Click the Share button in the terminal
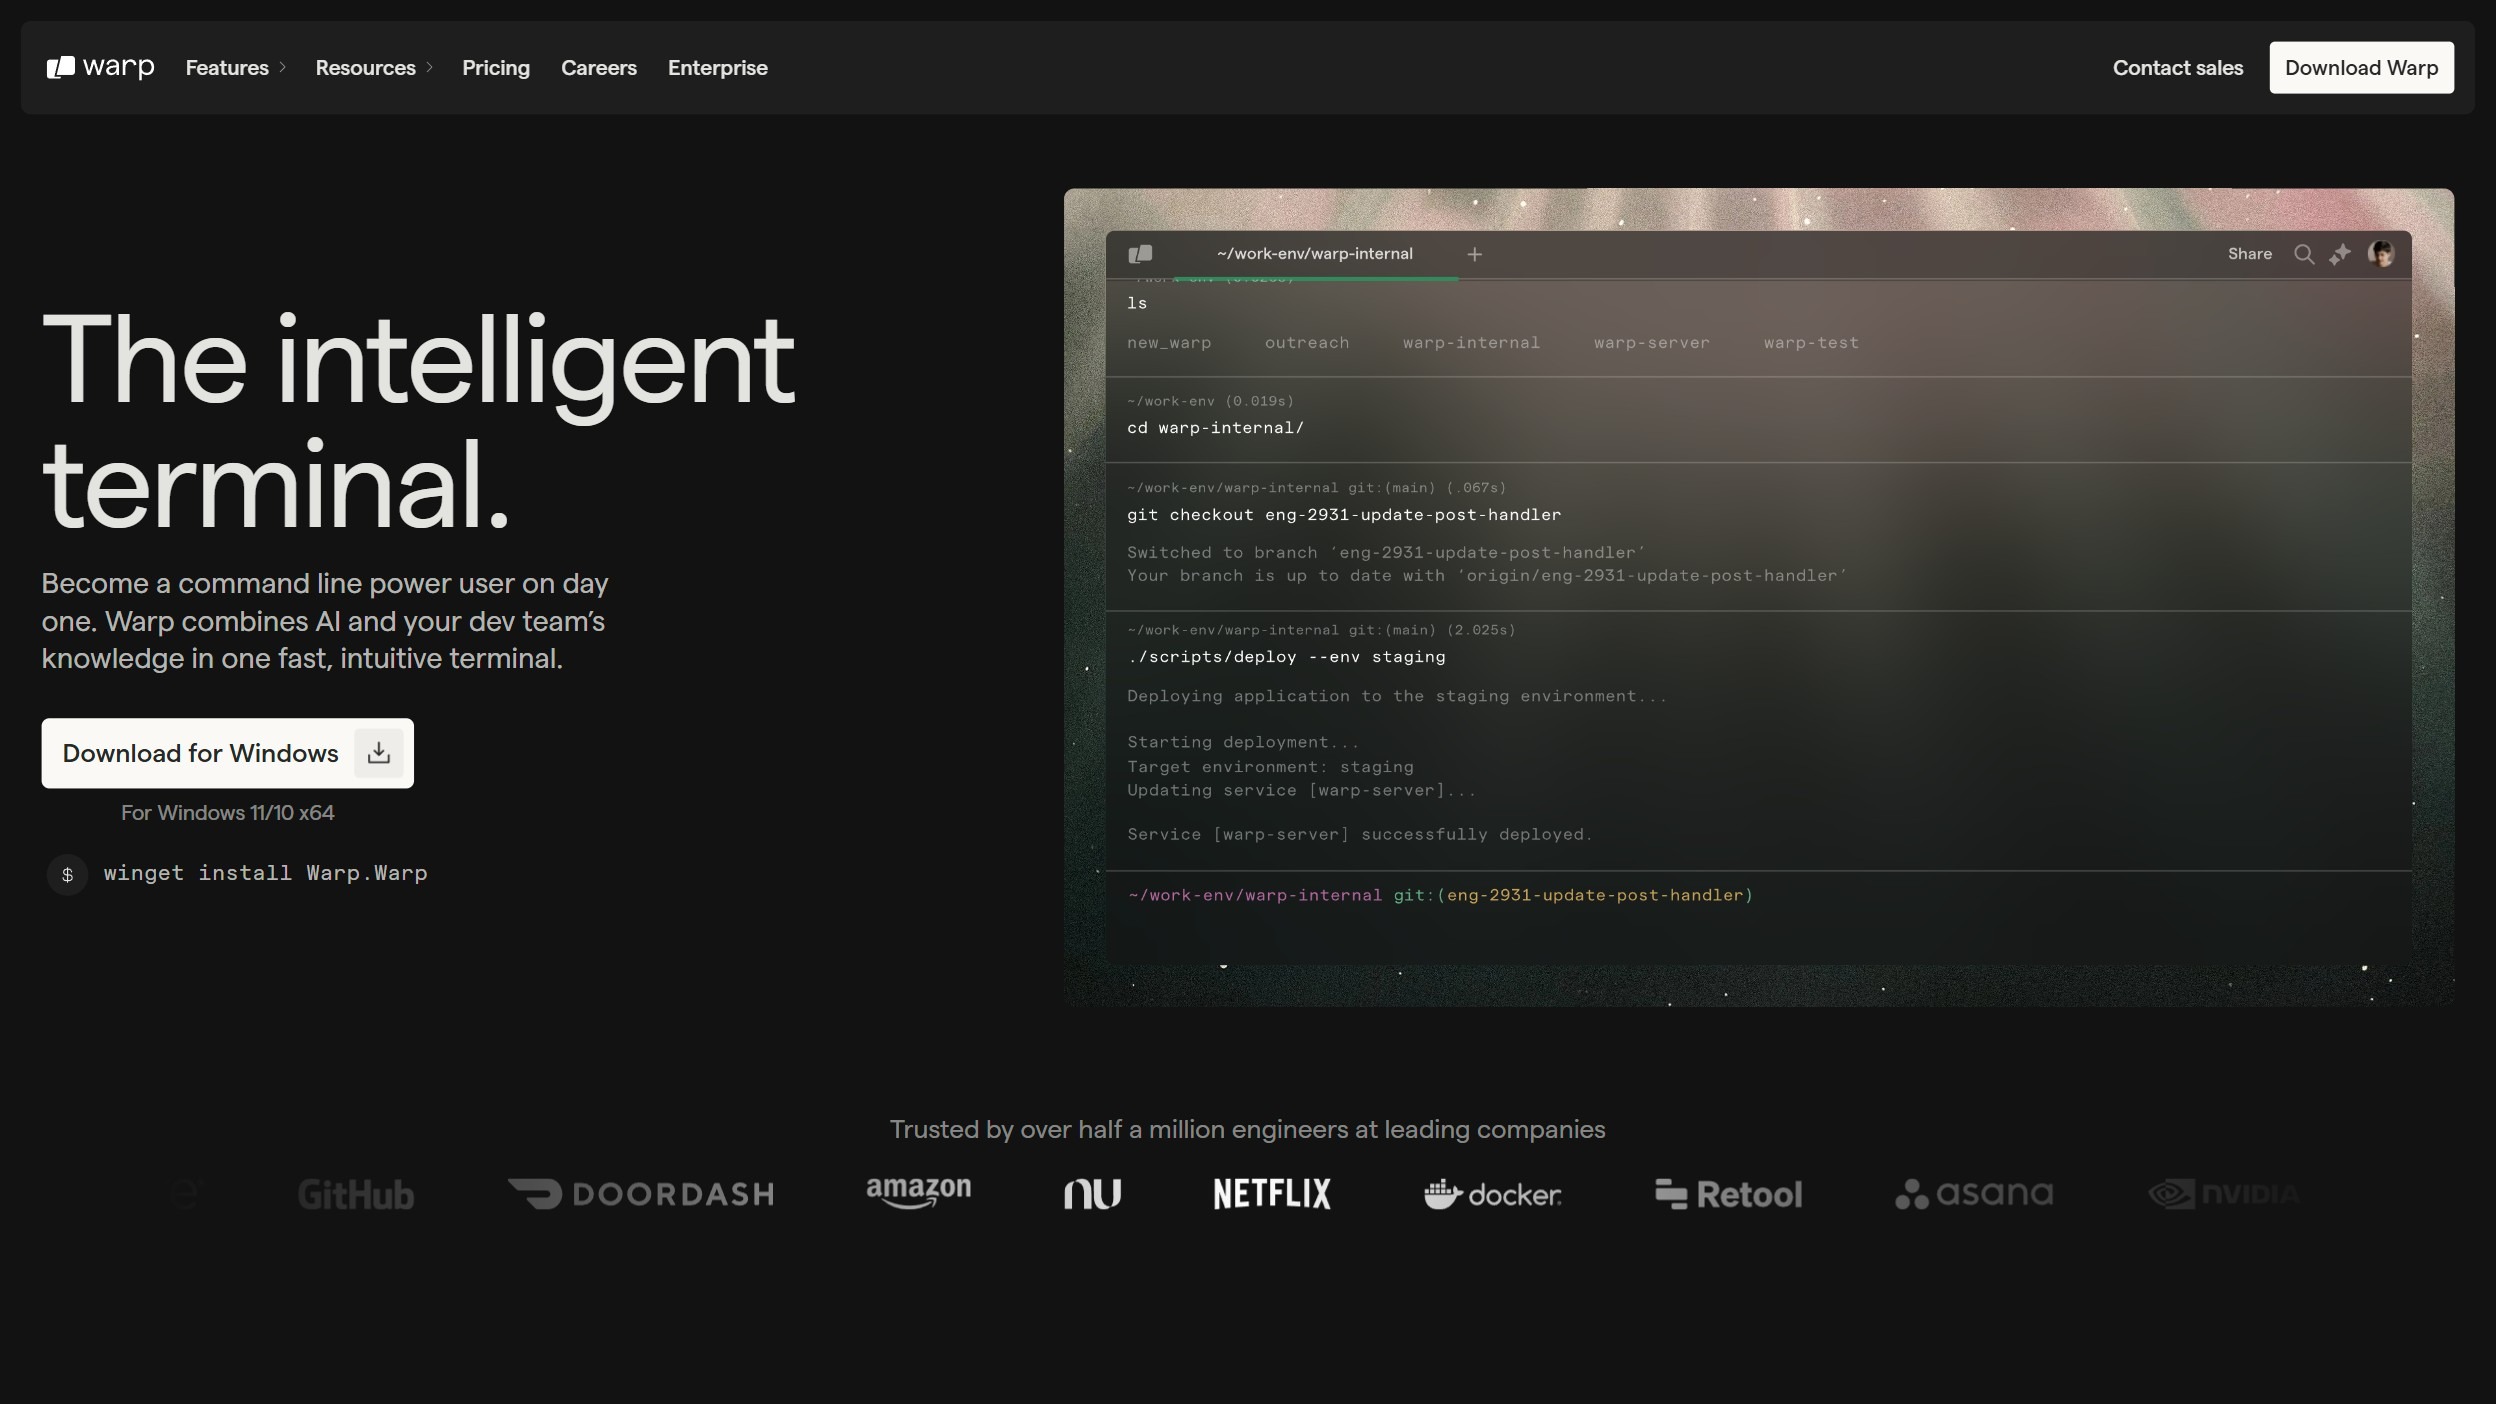Screen dimensions: 2496x1404 pyautogui.click(x=2249, y=254)
